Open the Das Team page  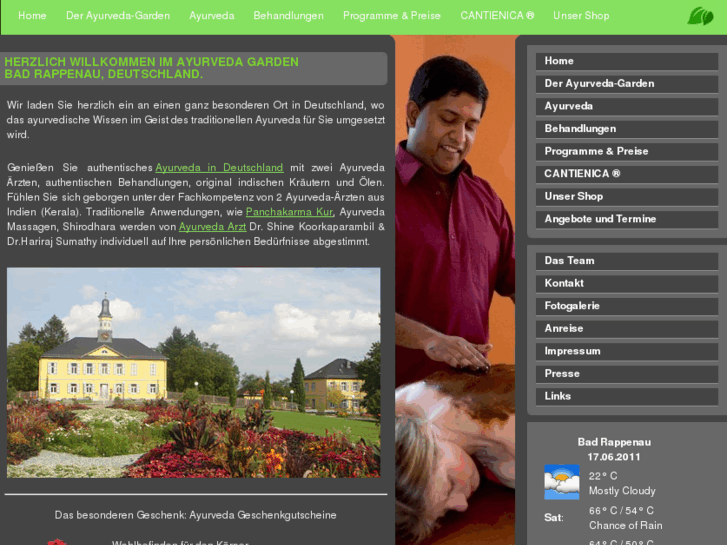pyautogui.click(x=627, y=261)
